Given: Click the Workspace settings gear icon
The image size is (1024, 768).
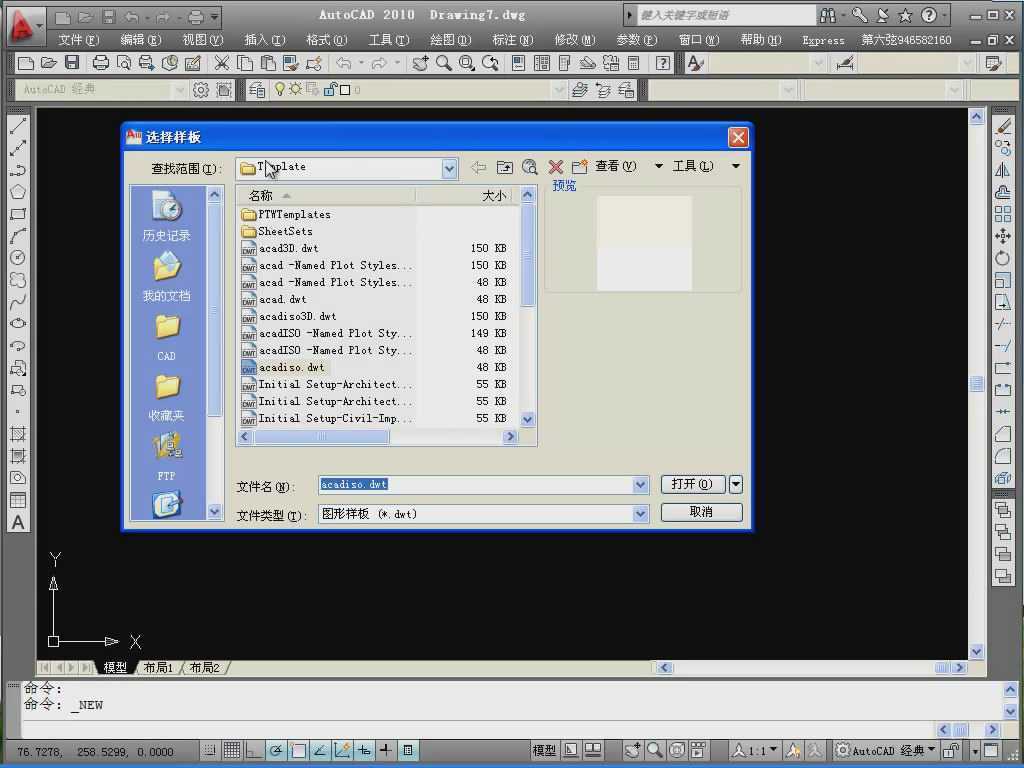Looking at the screenshot, I should coord(201,89).
